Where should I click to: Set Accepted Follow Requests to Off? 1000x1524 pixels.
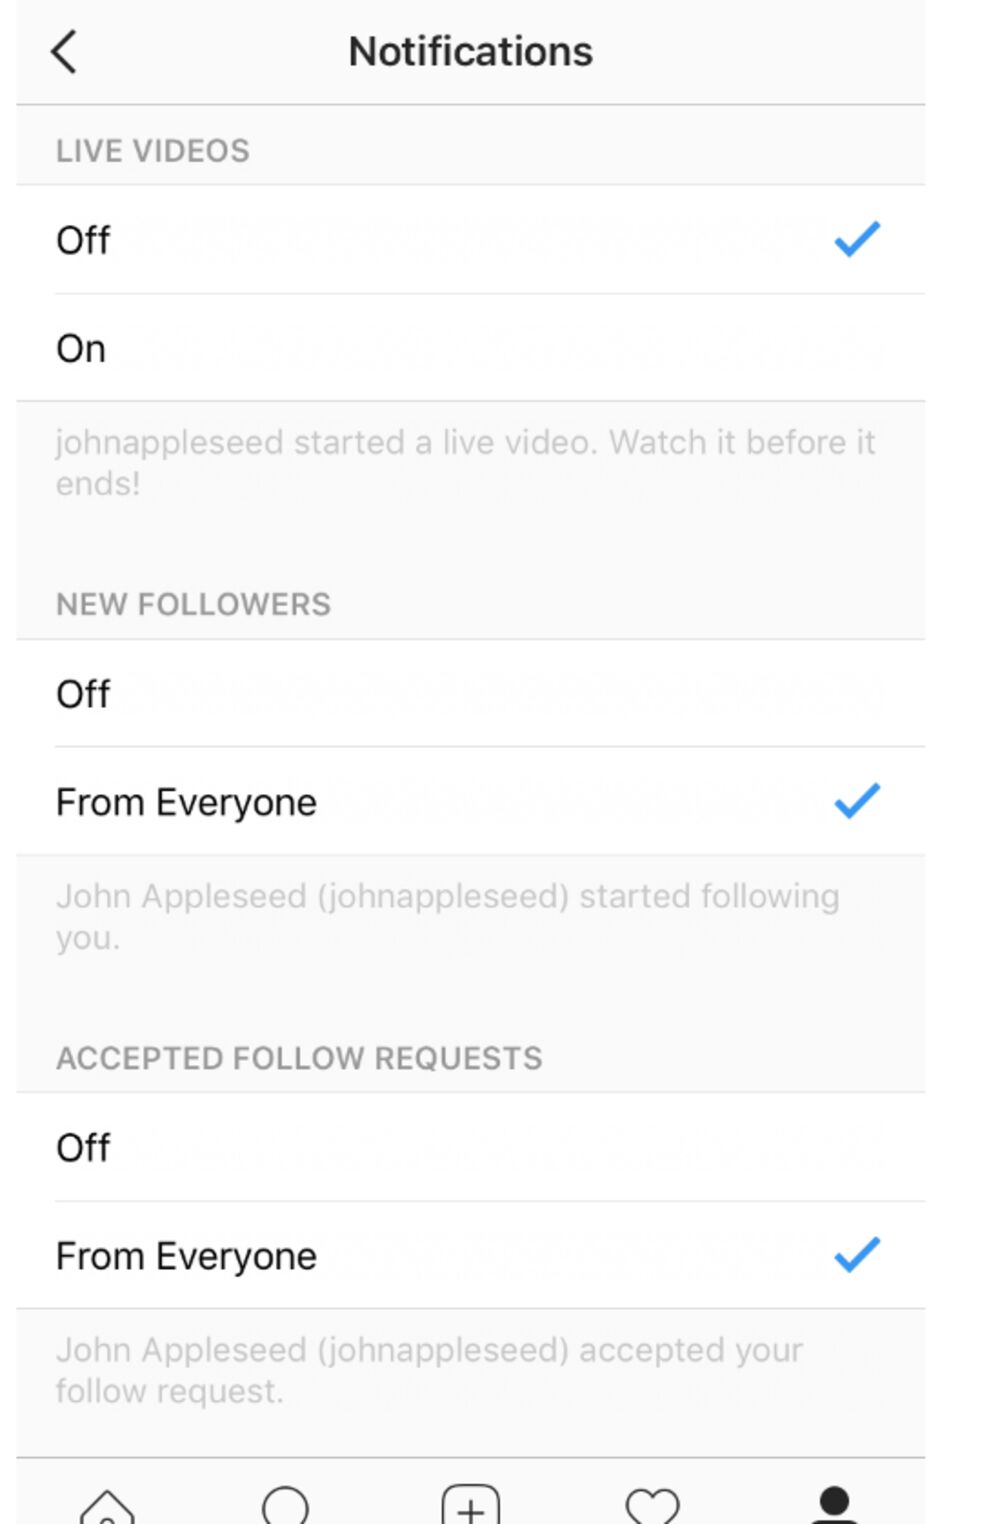[x=83, y=1148]
